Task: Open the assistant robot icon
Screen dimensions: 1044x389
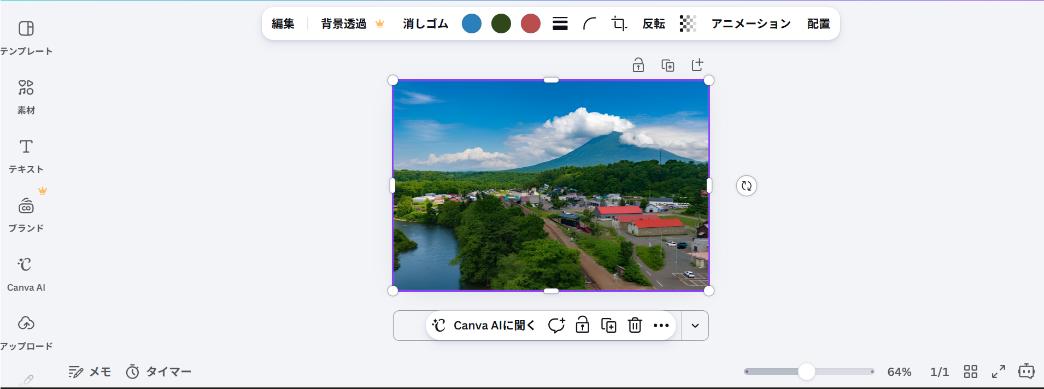Action: [1026, 371]
